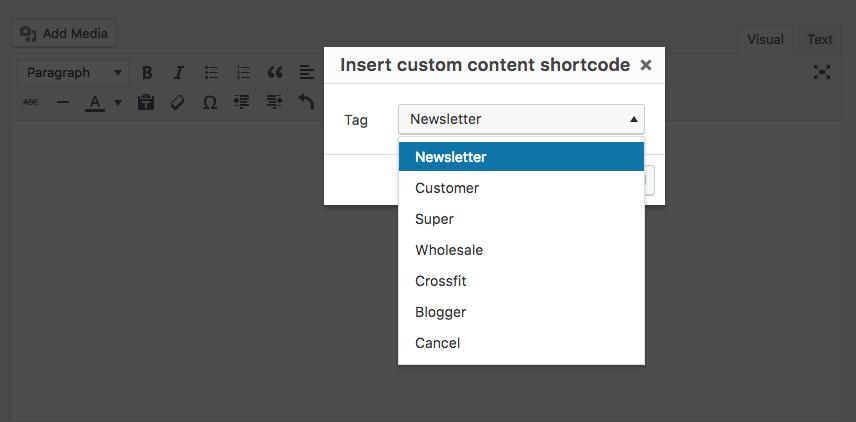The width and height of the screenshot is (856, 422).
Task: Apply the current text color
Action: [95, 102]
